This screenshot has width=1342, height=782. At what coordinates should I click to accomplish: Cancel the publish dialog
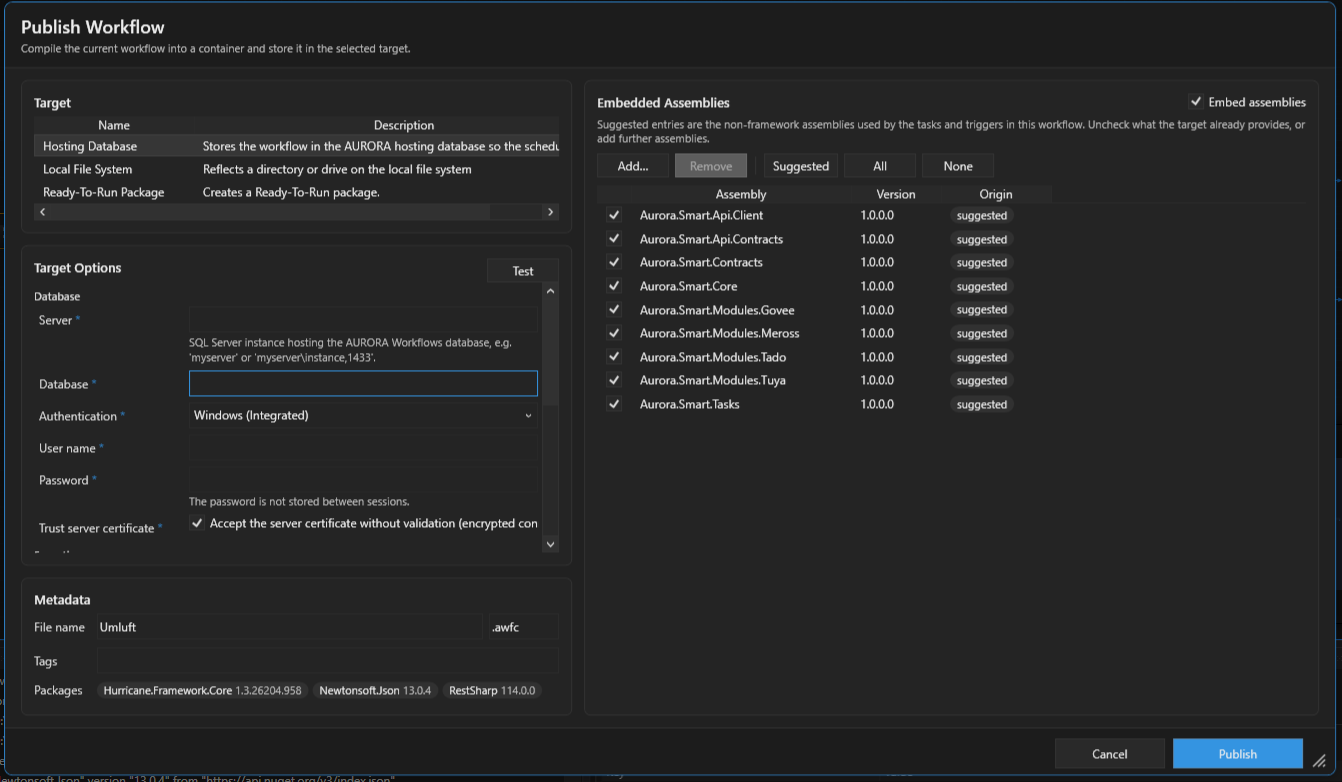click(x=1110, y=754)
